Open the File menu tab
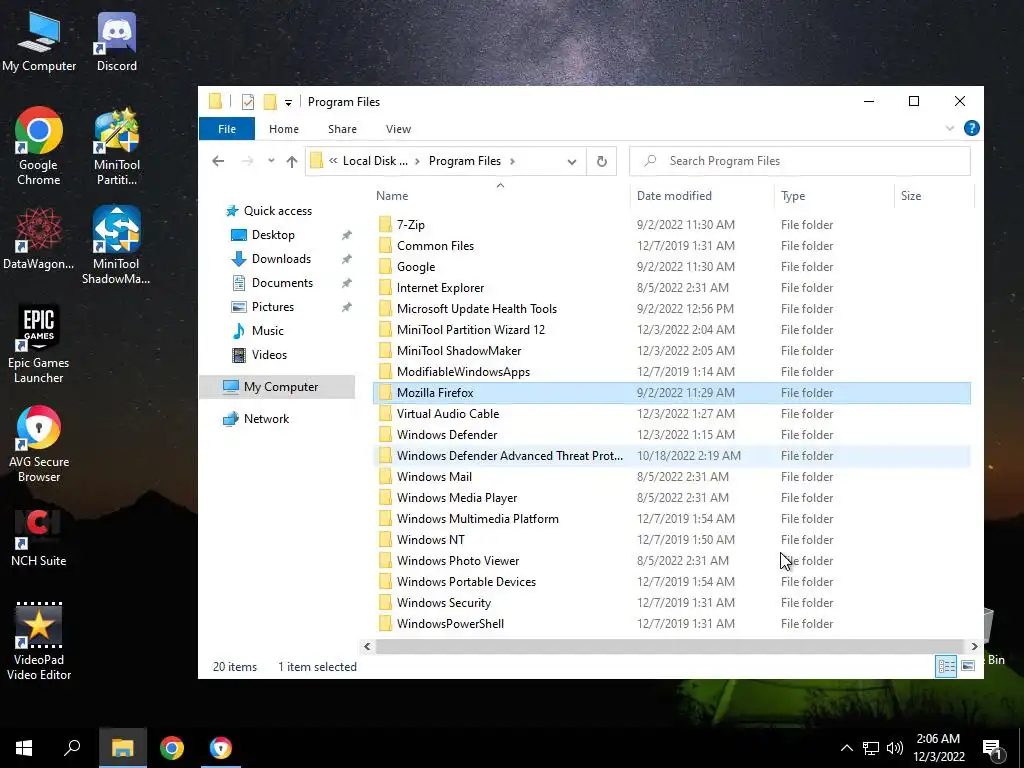 point(227,129)
